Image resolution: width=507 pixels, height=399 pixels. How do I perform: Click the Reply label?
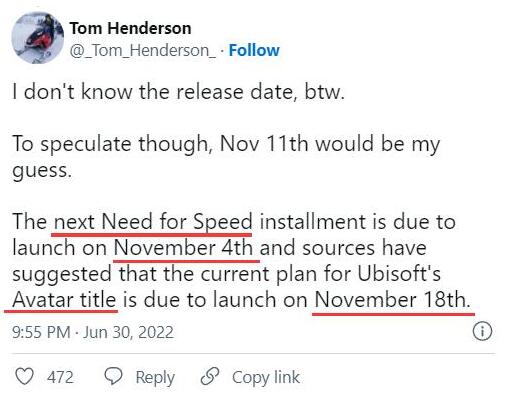coord(155,378)
